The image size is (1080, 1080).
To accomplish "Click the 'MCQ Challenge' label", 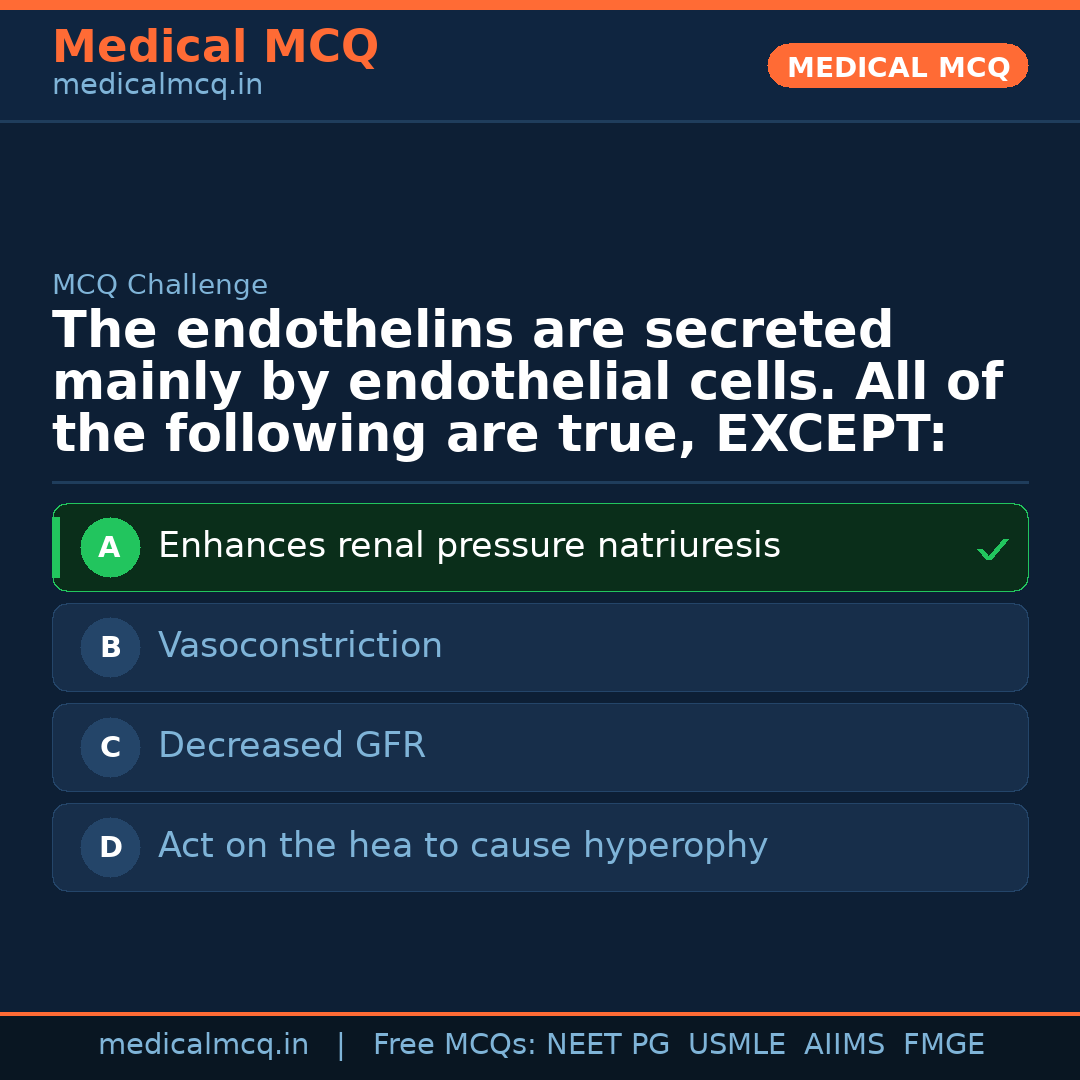I will coord(160,285).
